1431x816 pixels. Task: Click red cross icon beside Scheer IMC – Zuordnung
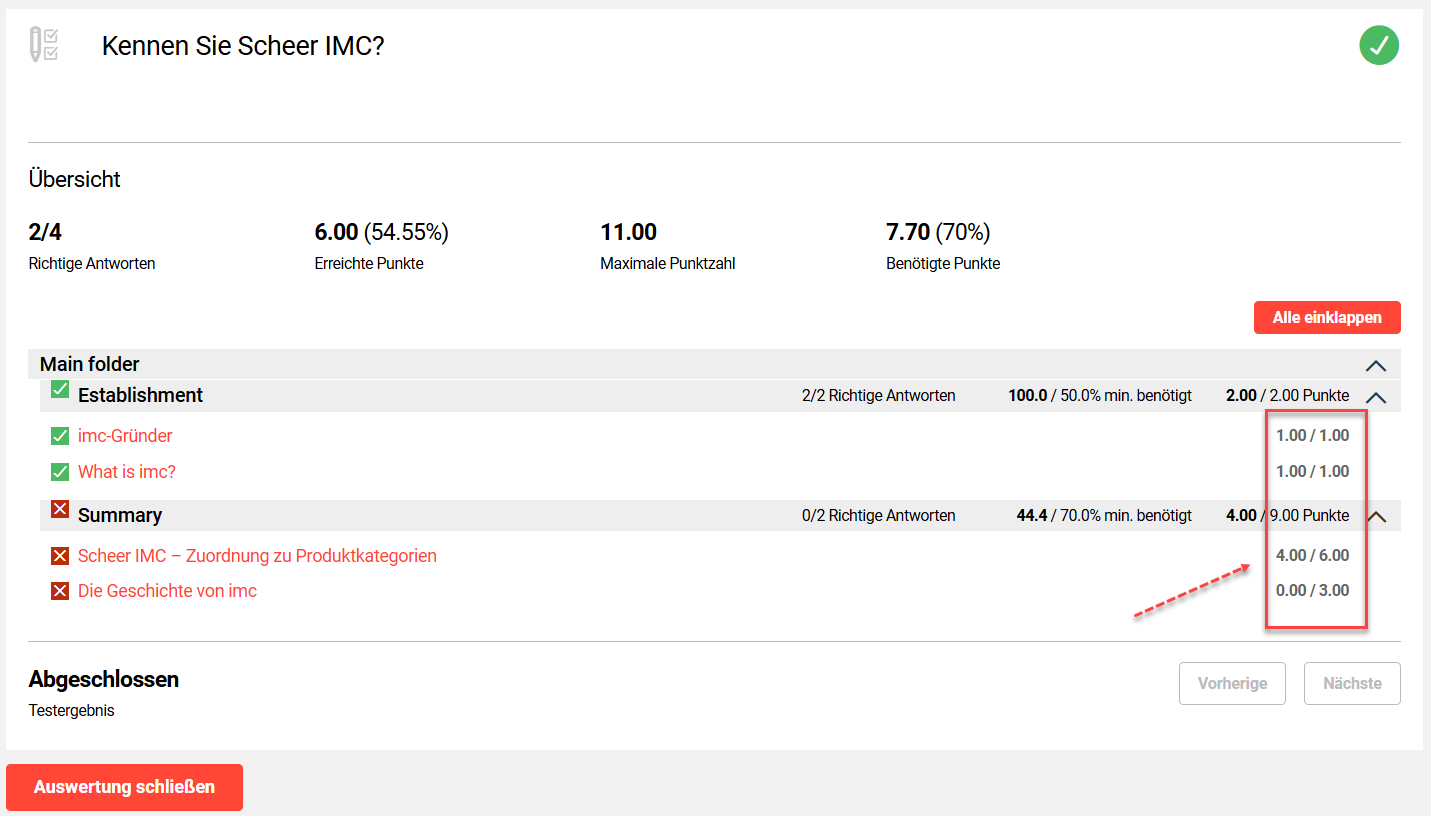(60, 556)
